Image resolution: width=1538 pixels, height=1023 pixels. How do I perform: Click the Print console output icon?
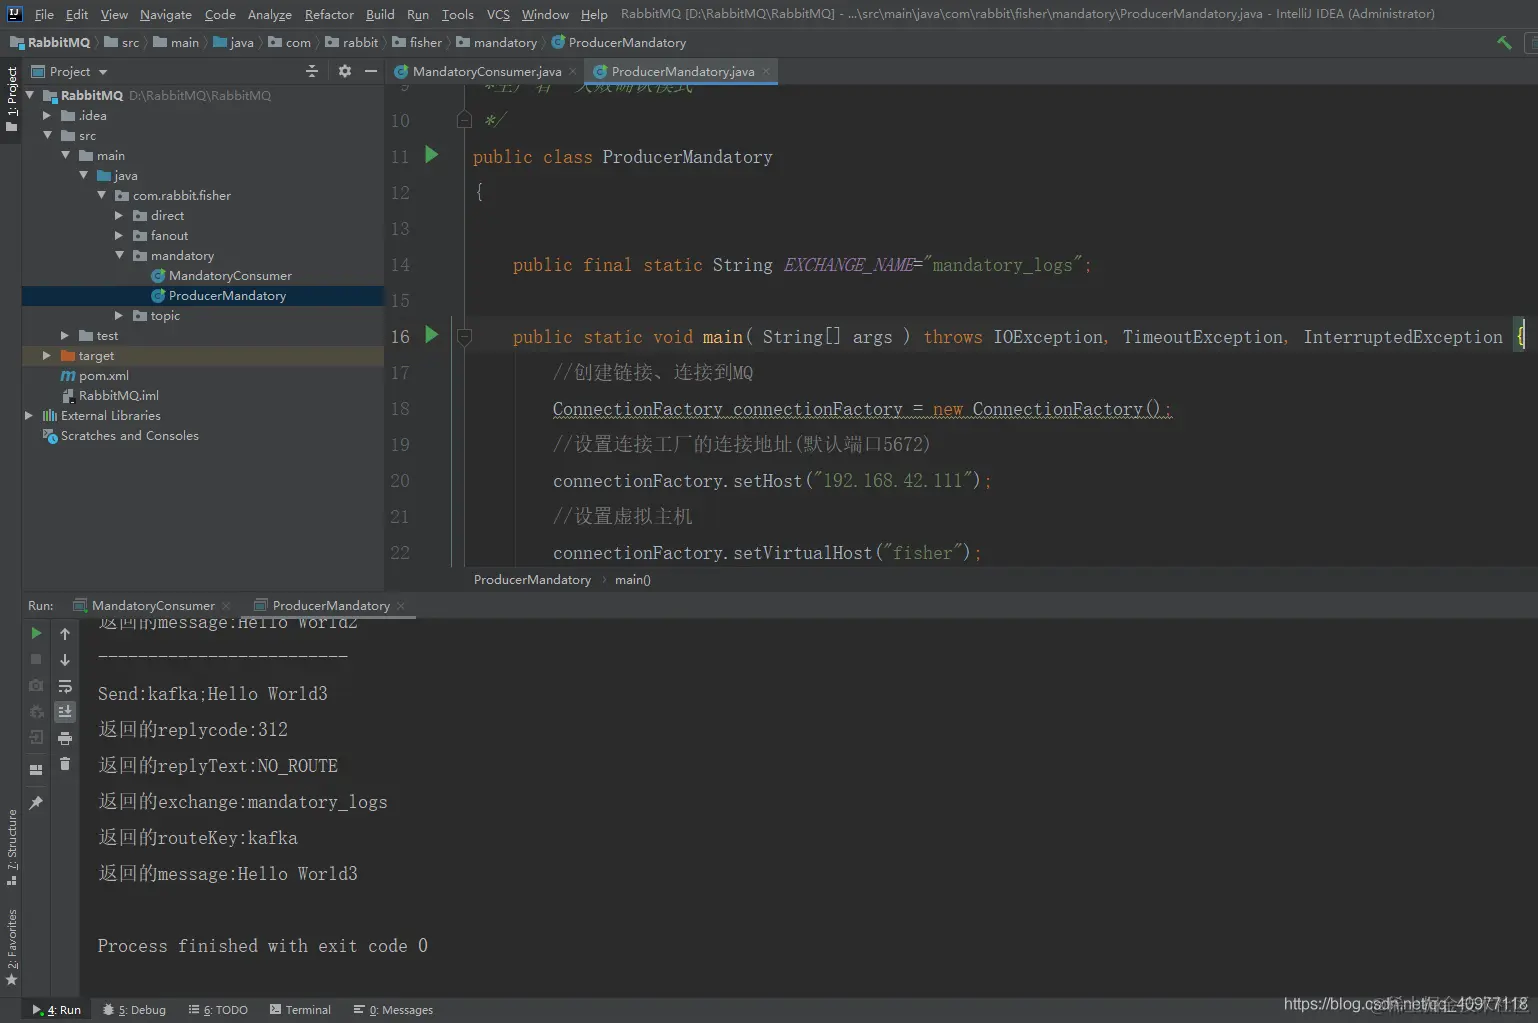point(65,738)
